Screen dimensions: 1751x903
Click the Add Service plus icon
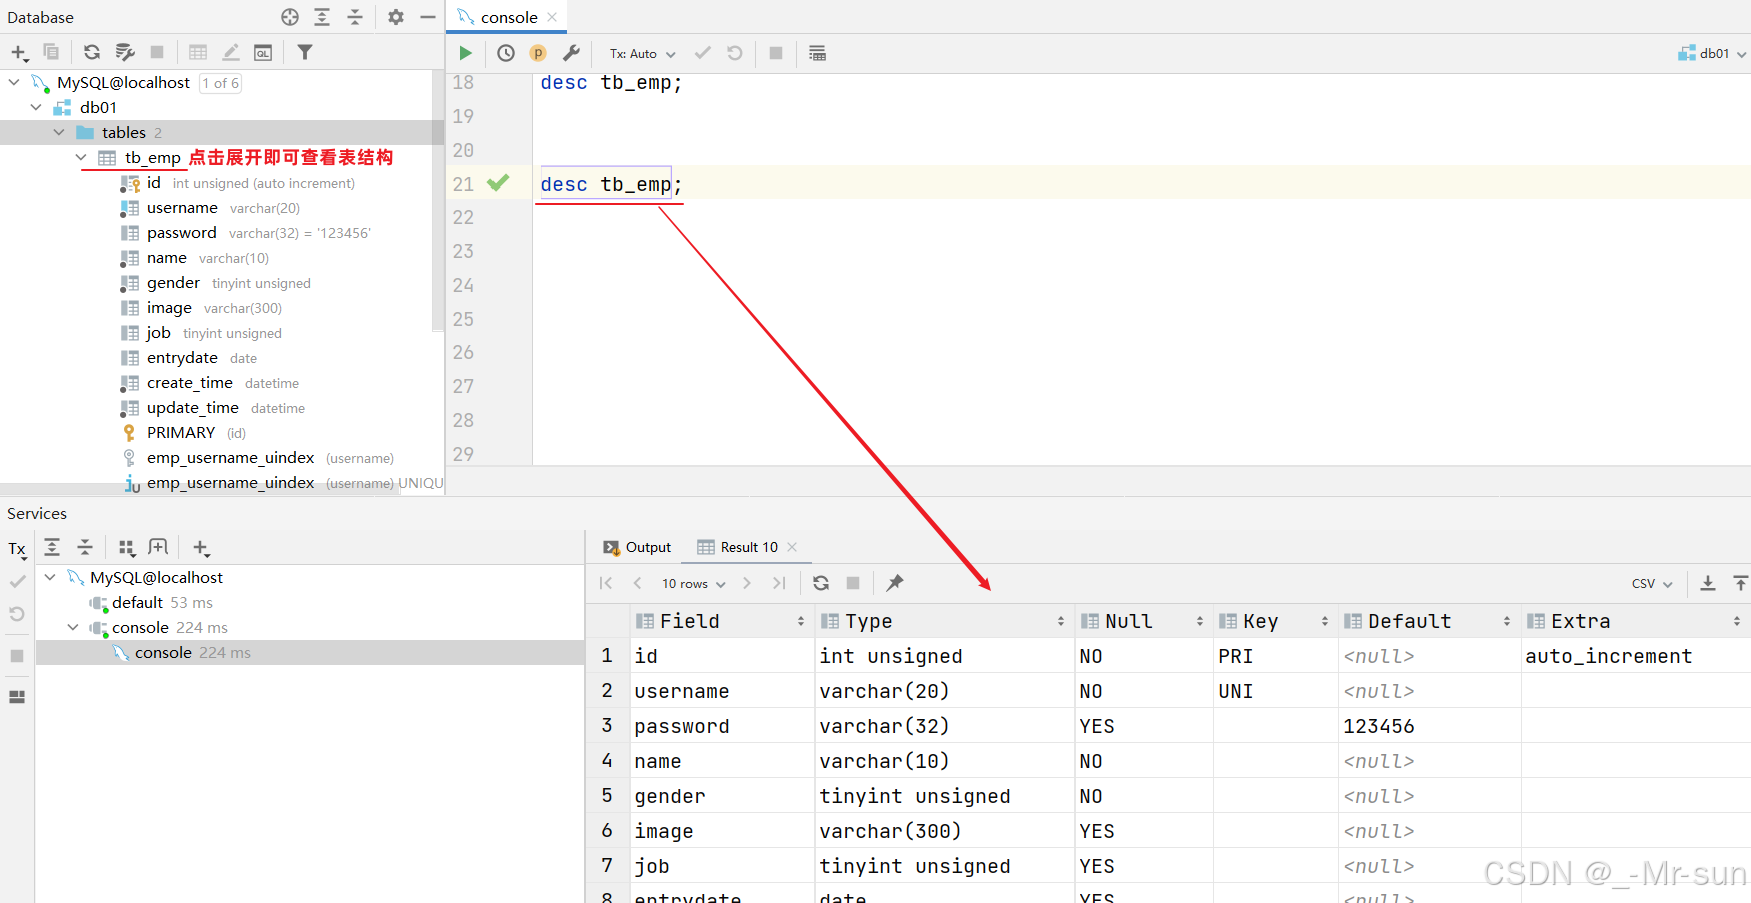pyautogui.click(x=201, y=547)
